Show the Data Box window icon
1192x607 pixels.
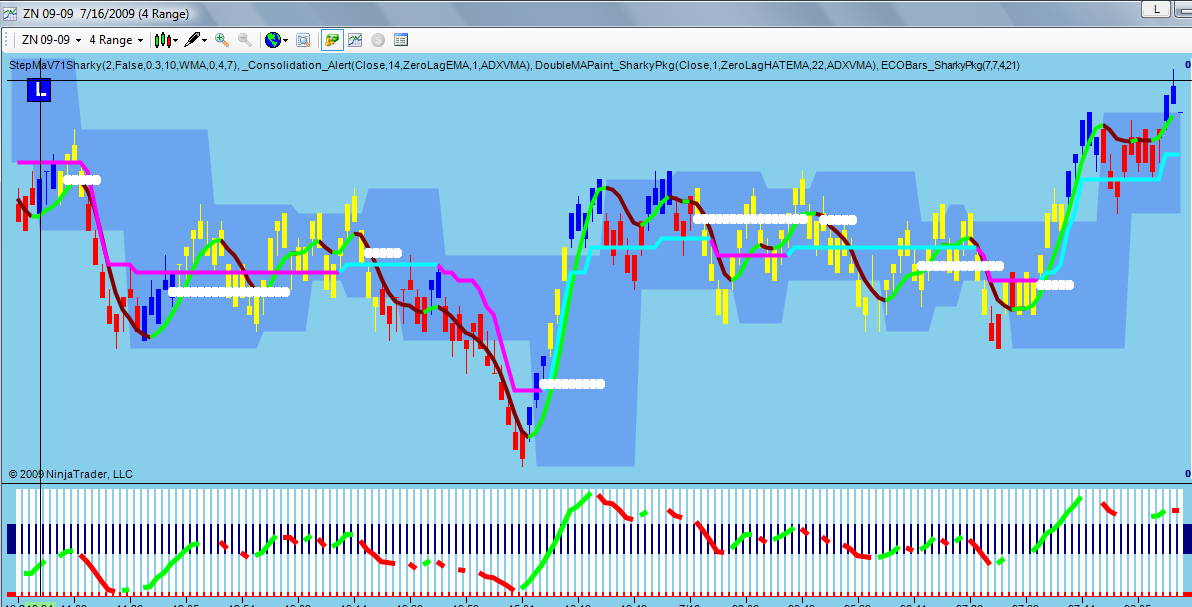(x=303, y=40)
